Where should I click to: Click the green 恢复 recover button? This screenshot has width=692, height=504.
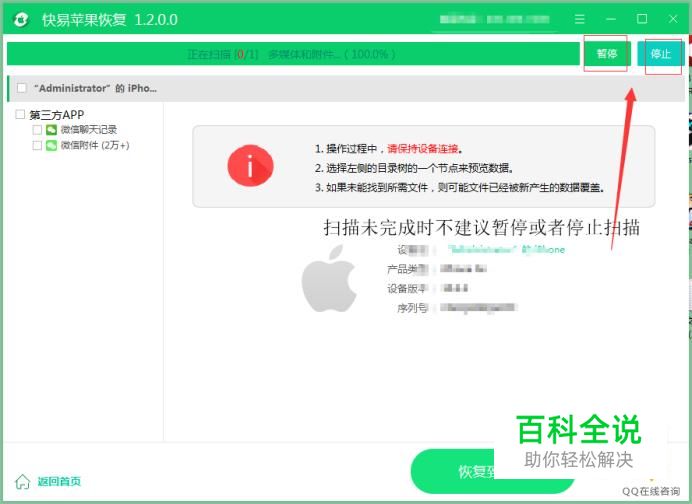(492, 471)
